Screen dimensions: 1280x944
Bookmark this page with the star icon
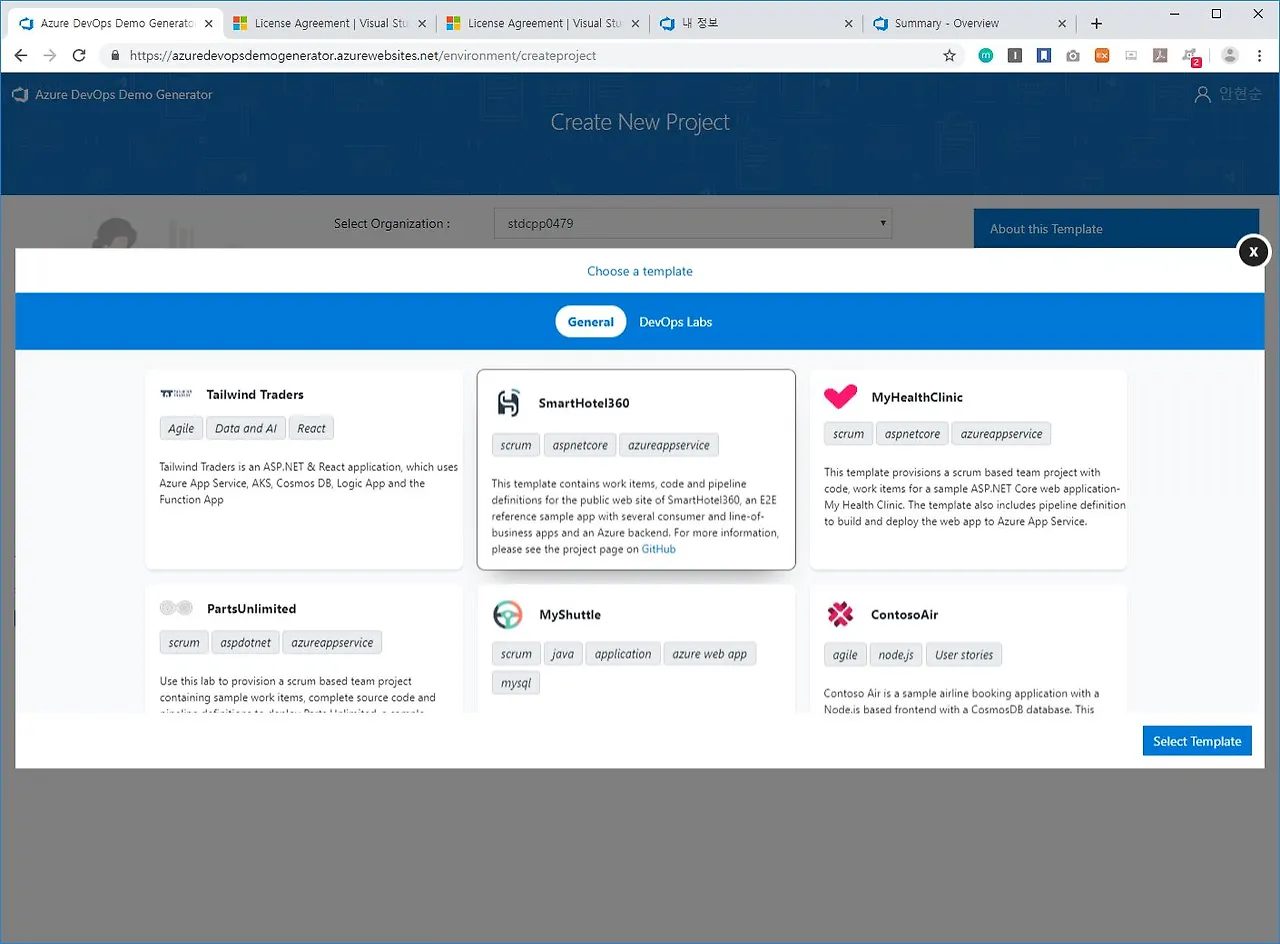[949, 56]
